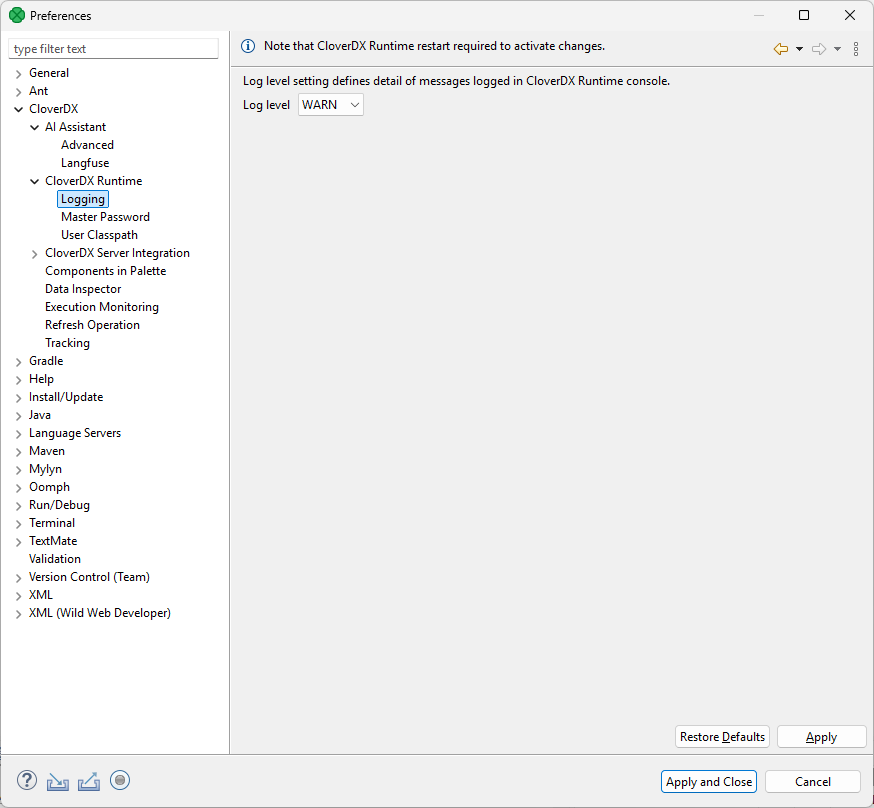Open the Data Inspector page
This screenshot has width=874, height=808.
pos(83,289)
